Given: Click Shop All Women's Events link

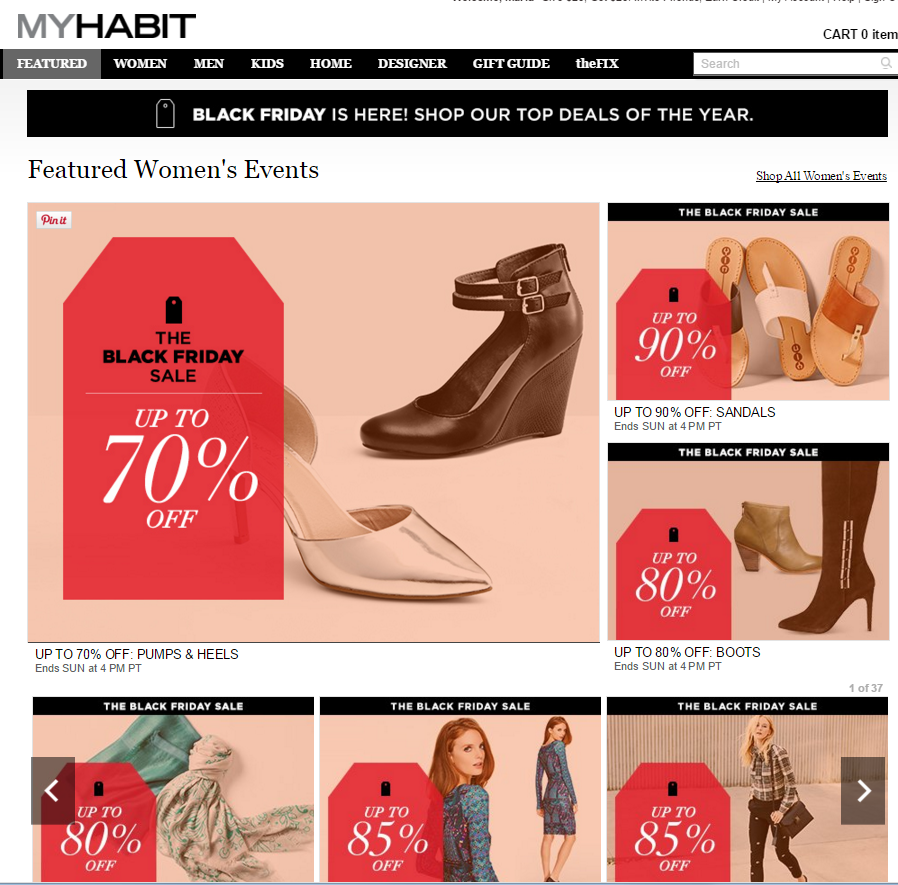Looking at the screenshot, I should 821,176.
